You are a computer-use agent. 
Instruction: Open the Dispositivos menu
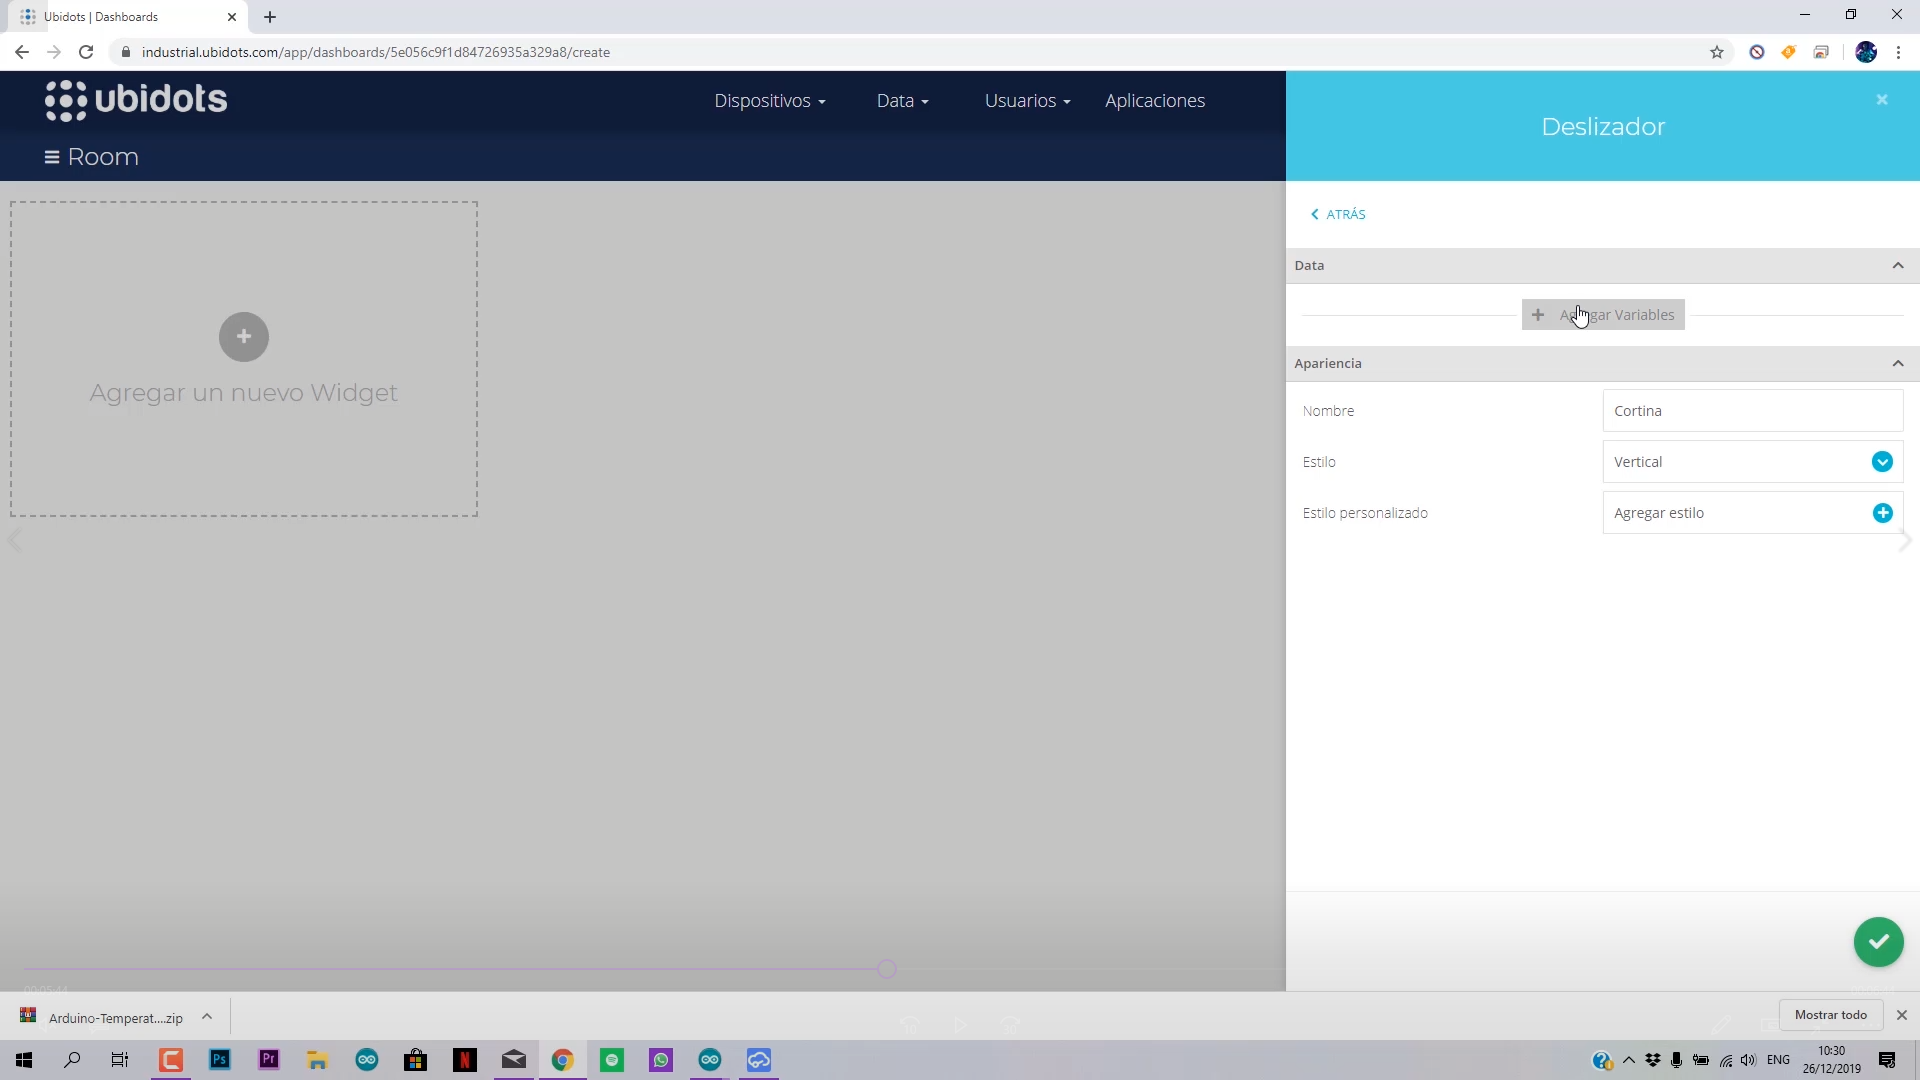tap(770, 101)
